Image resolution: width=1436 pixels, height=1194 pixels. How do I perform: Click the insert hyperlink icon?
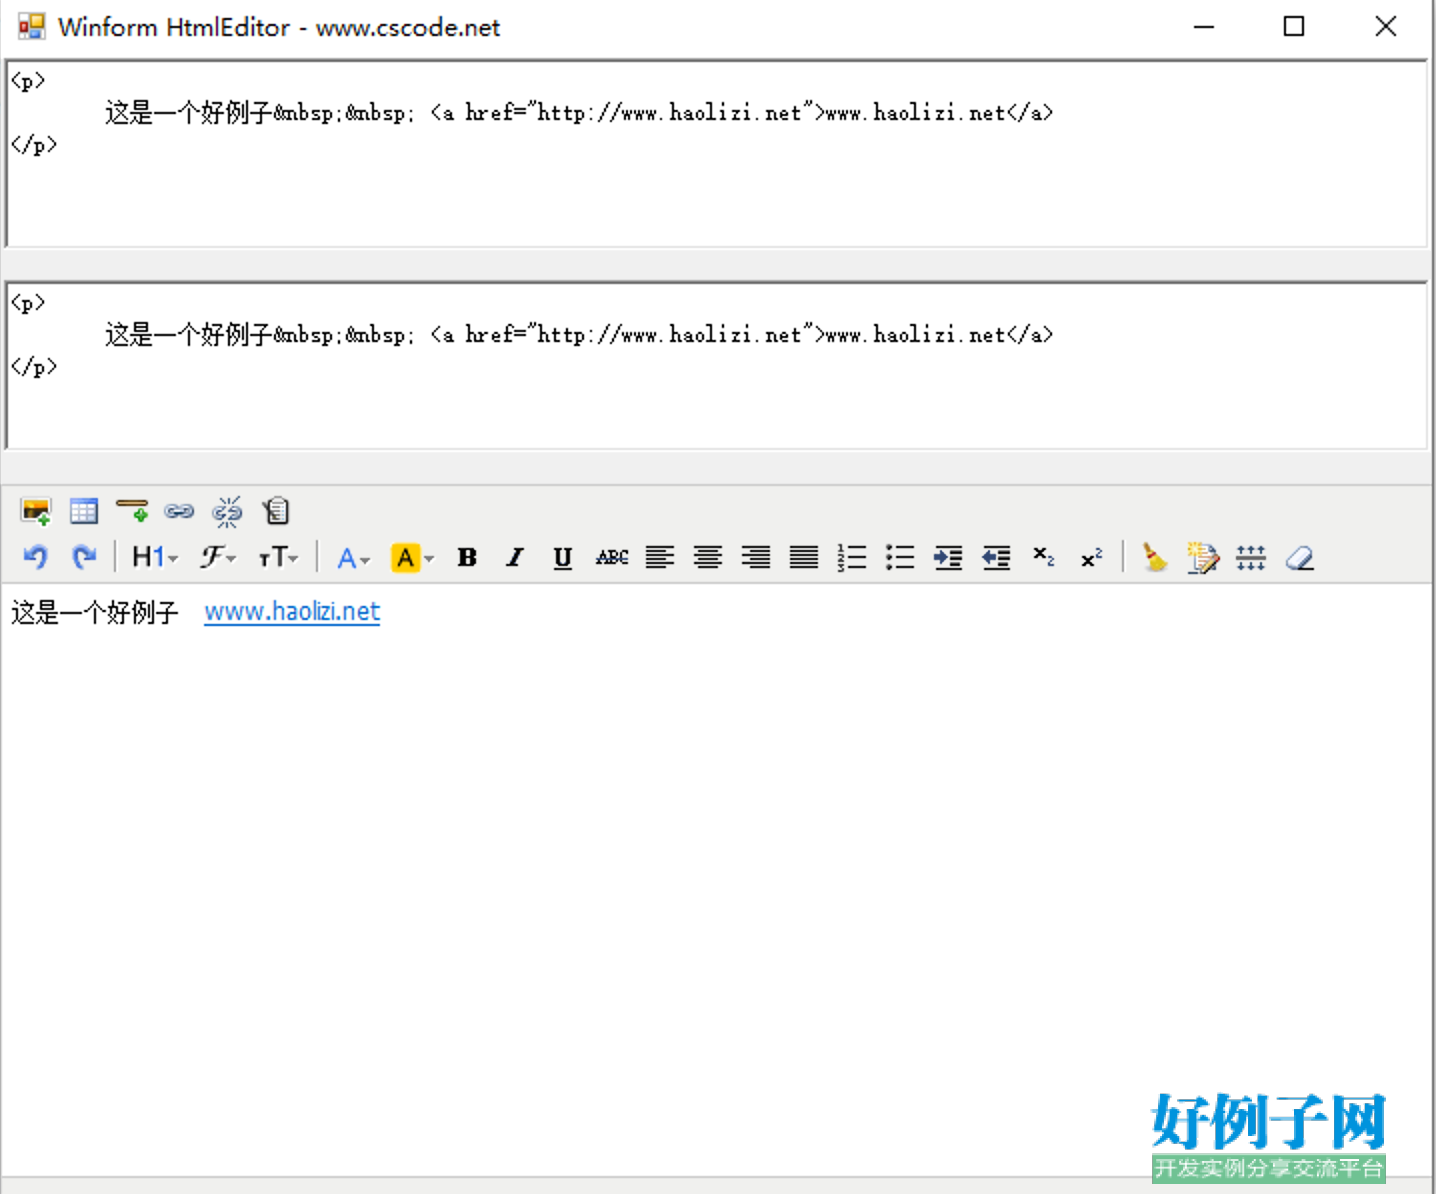point(180,510)
